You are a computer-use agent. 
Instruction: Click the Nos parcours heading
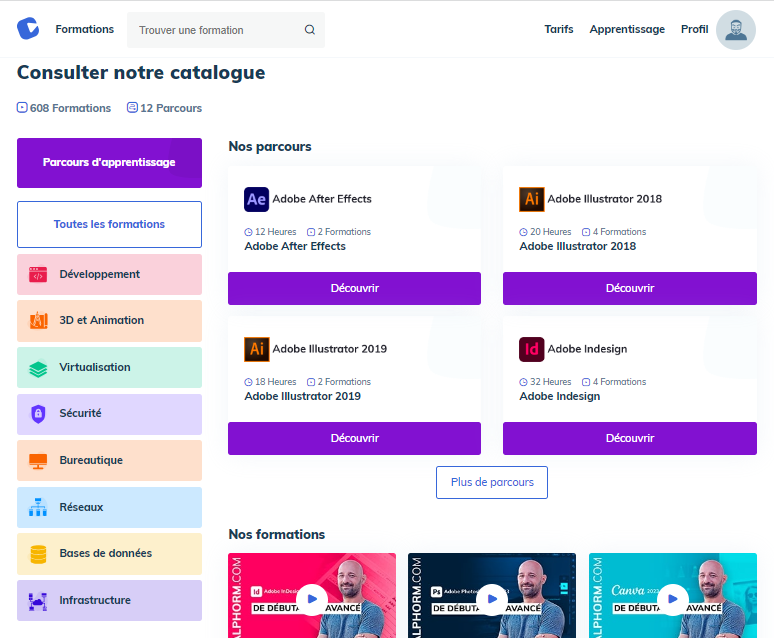tap(270, 147)
